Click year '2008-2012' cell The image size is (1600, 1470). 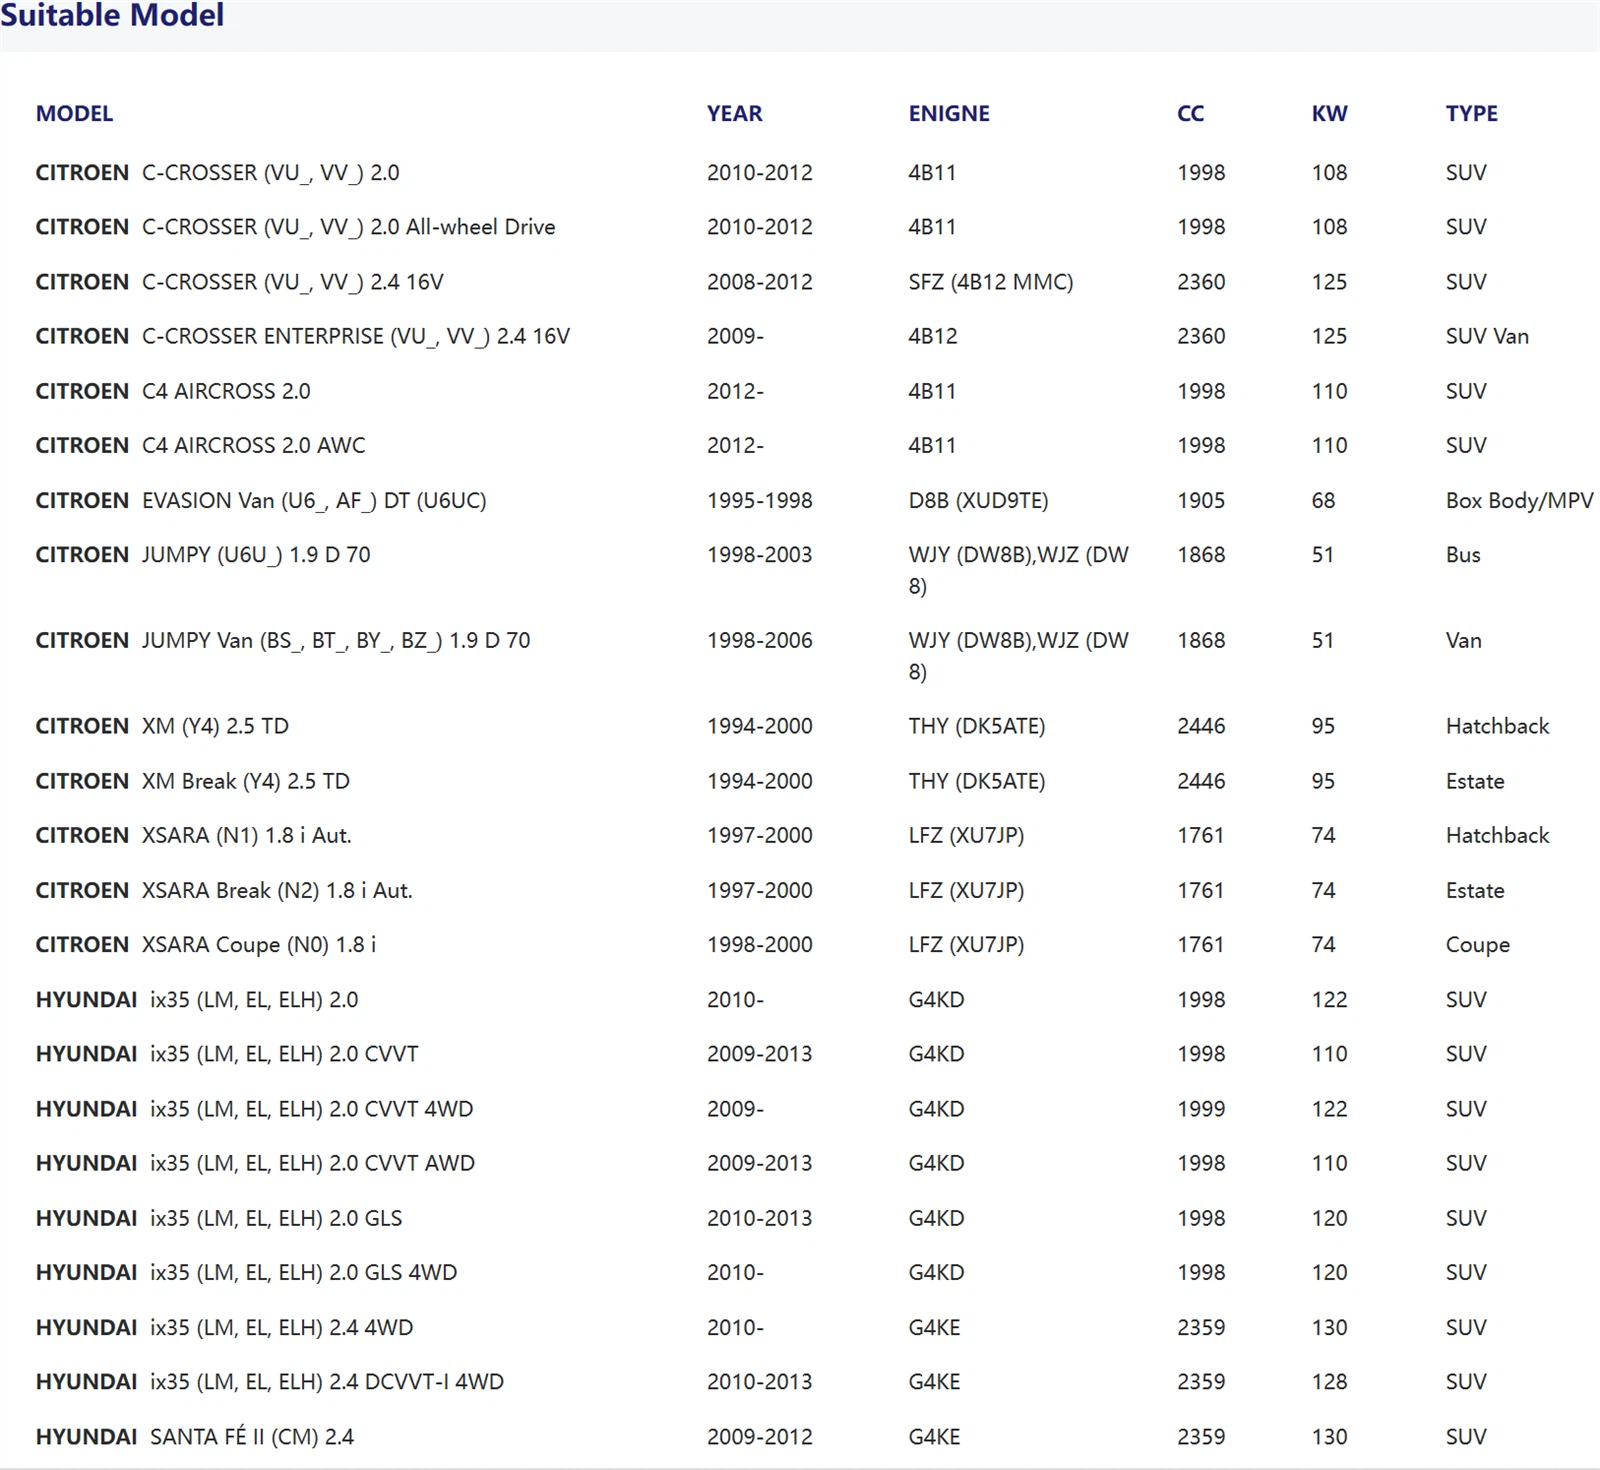point(759,282)
